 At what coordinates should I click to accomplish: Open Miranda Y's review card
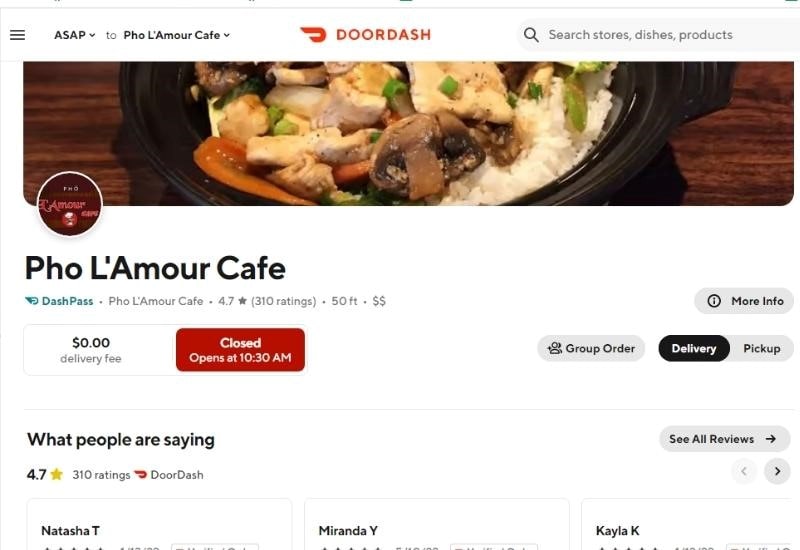click(437, 524)
